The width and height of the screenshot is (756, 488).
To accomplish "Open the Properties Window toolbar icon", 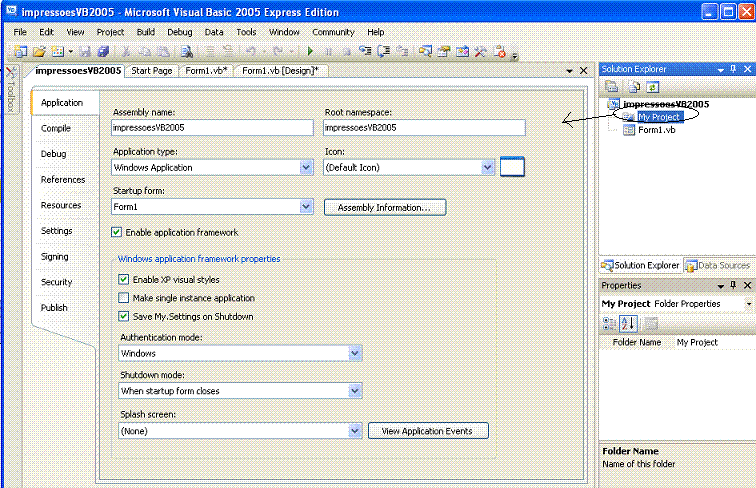I will (x=444, y=51).
